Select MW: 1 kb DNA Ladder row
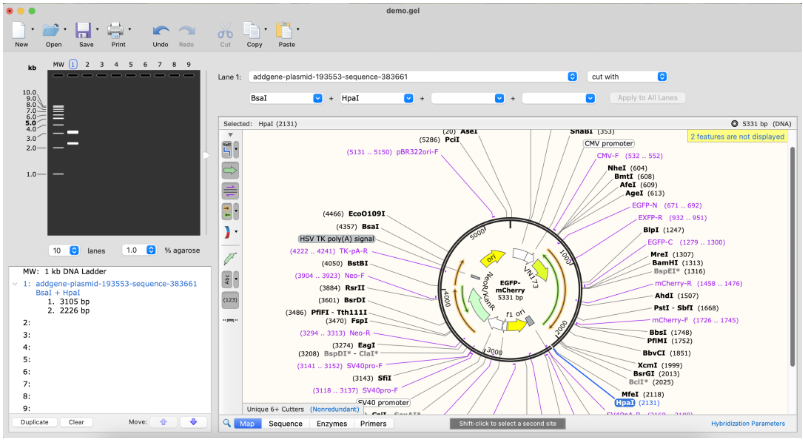 [65, 271]
